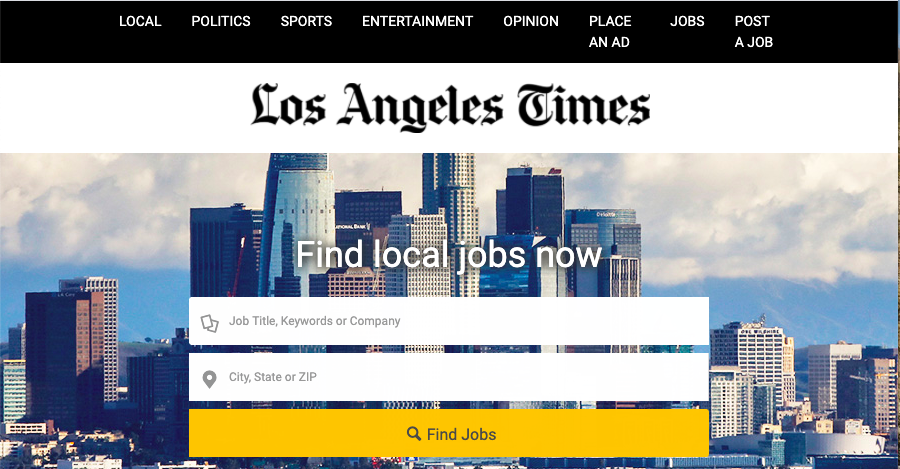Click the magnifier icon on Find Jobs
Screen dimensions: 900x469
pos(414,433)
